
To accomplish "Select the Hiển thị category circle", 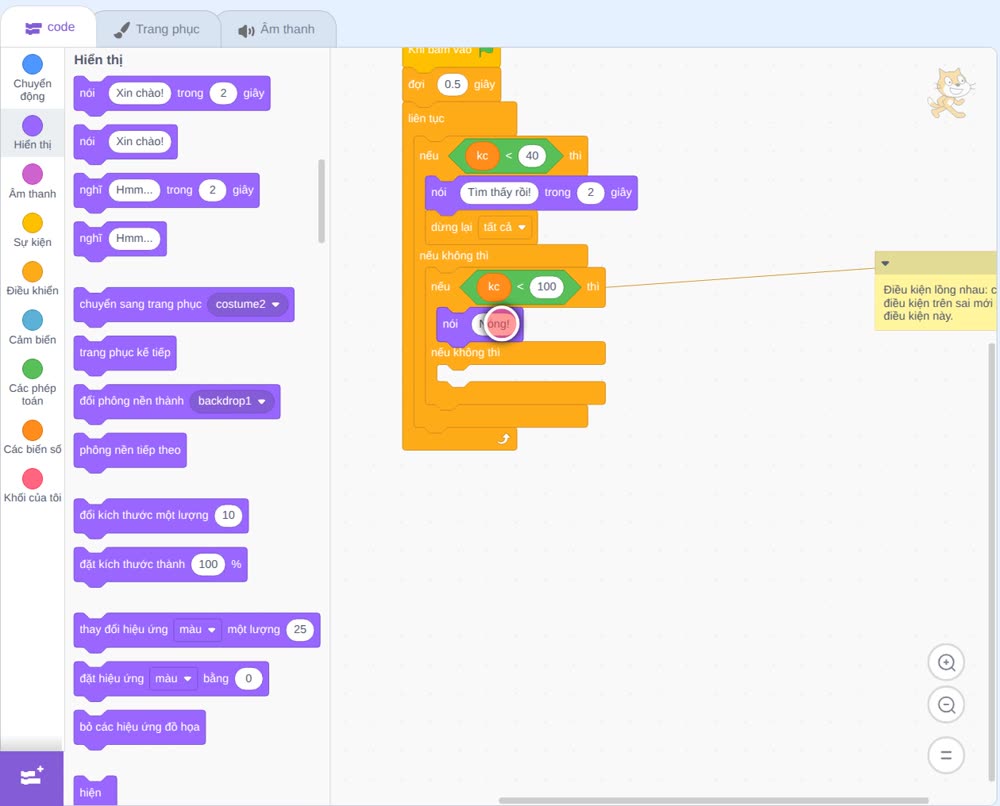I will (x=33, y=126).
